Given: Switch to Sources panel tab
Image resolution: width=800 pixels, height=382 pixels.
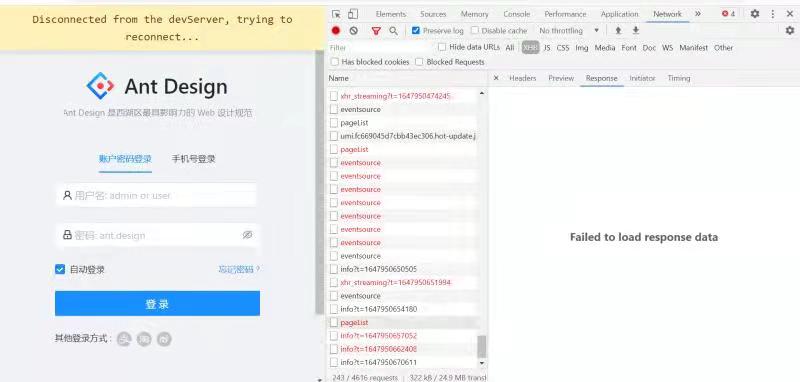Looking at the screenshot, I should pos(433,14).
